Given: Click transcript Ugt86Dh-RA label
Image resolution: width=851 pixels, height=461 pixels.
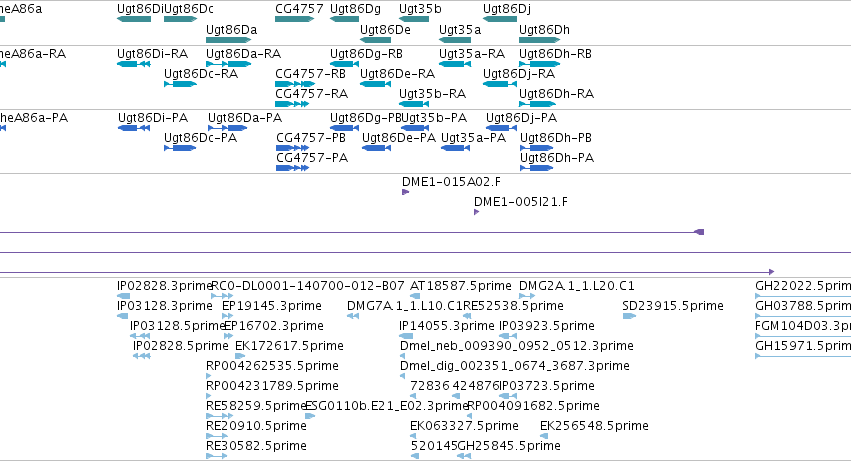Looking at the screenshot, I should click(x=556, y=93).
